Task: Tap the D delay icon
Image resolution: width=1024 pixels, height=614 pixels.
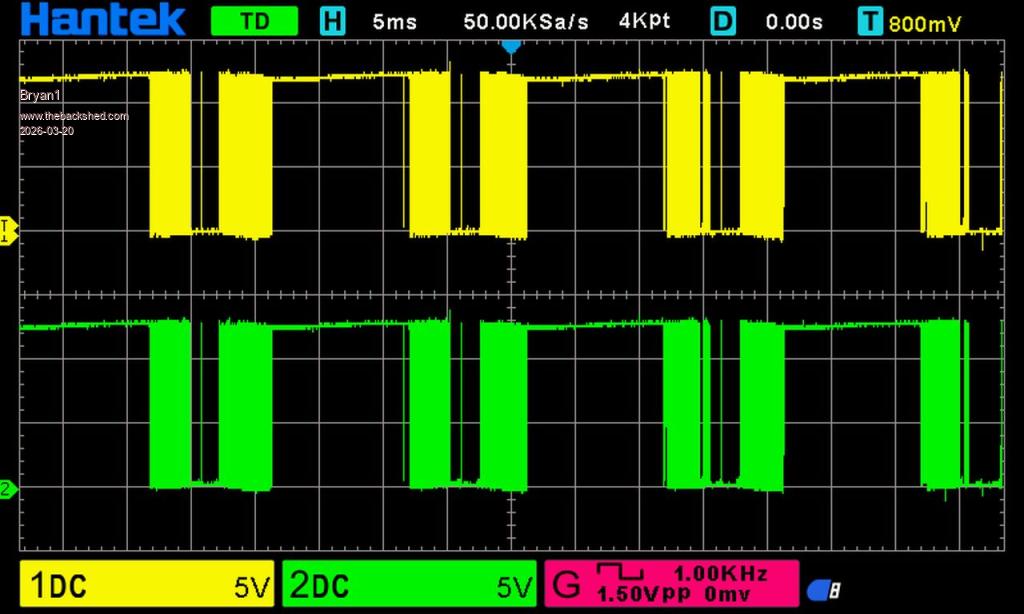Action: point(723,21)
